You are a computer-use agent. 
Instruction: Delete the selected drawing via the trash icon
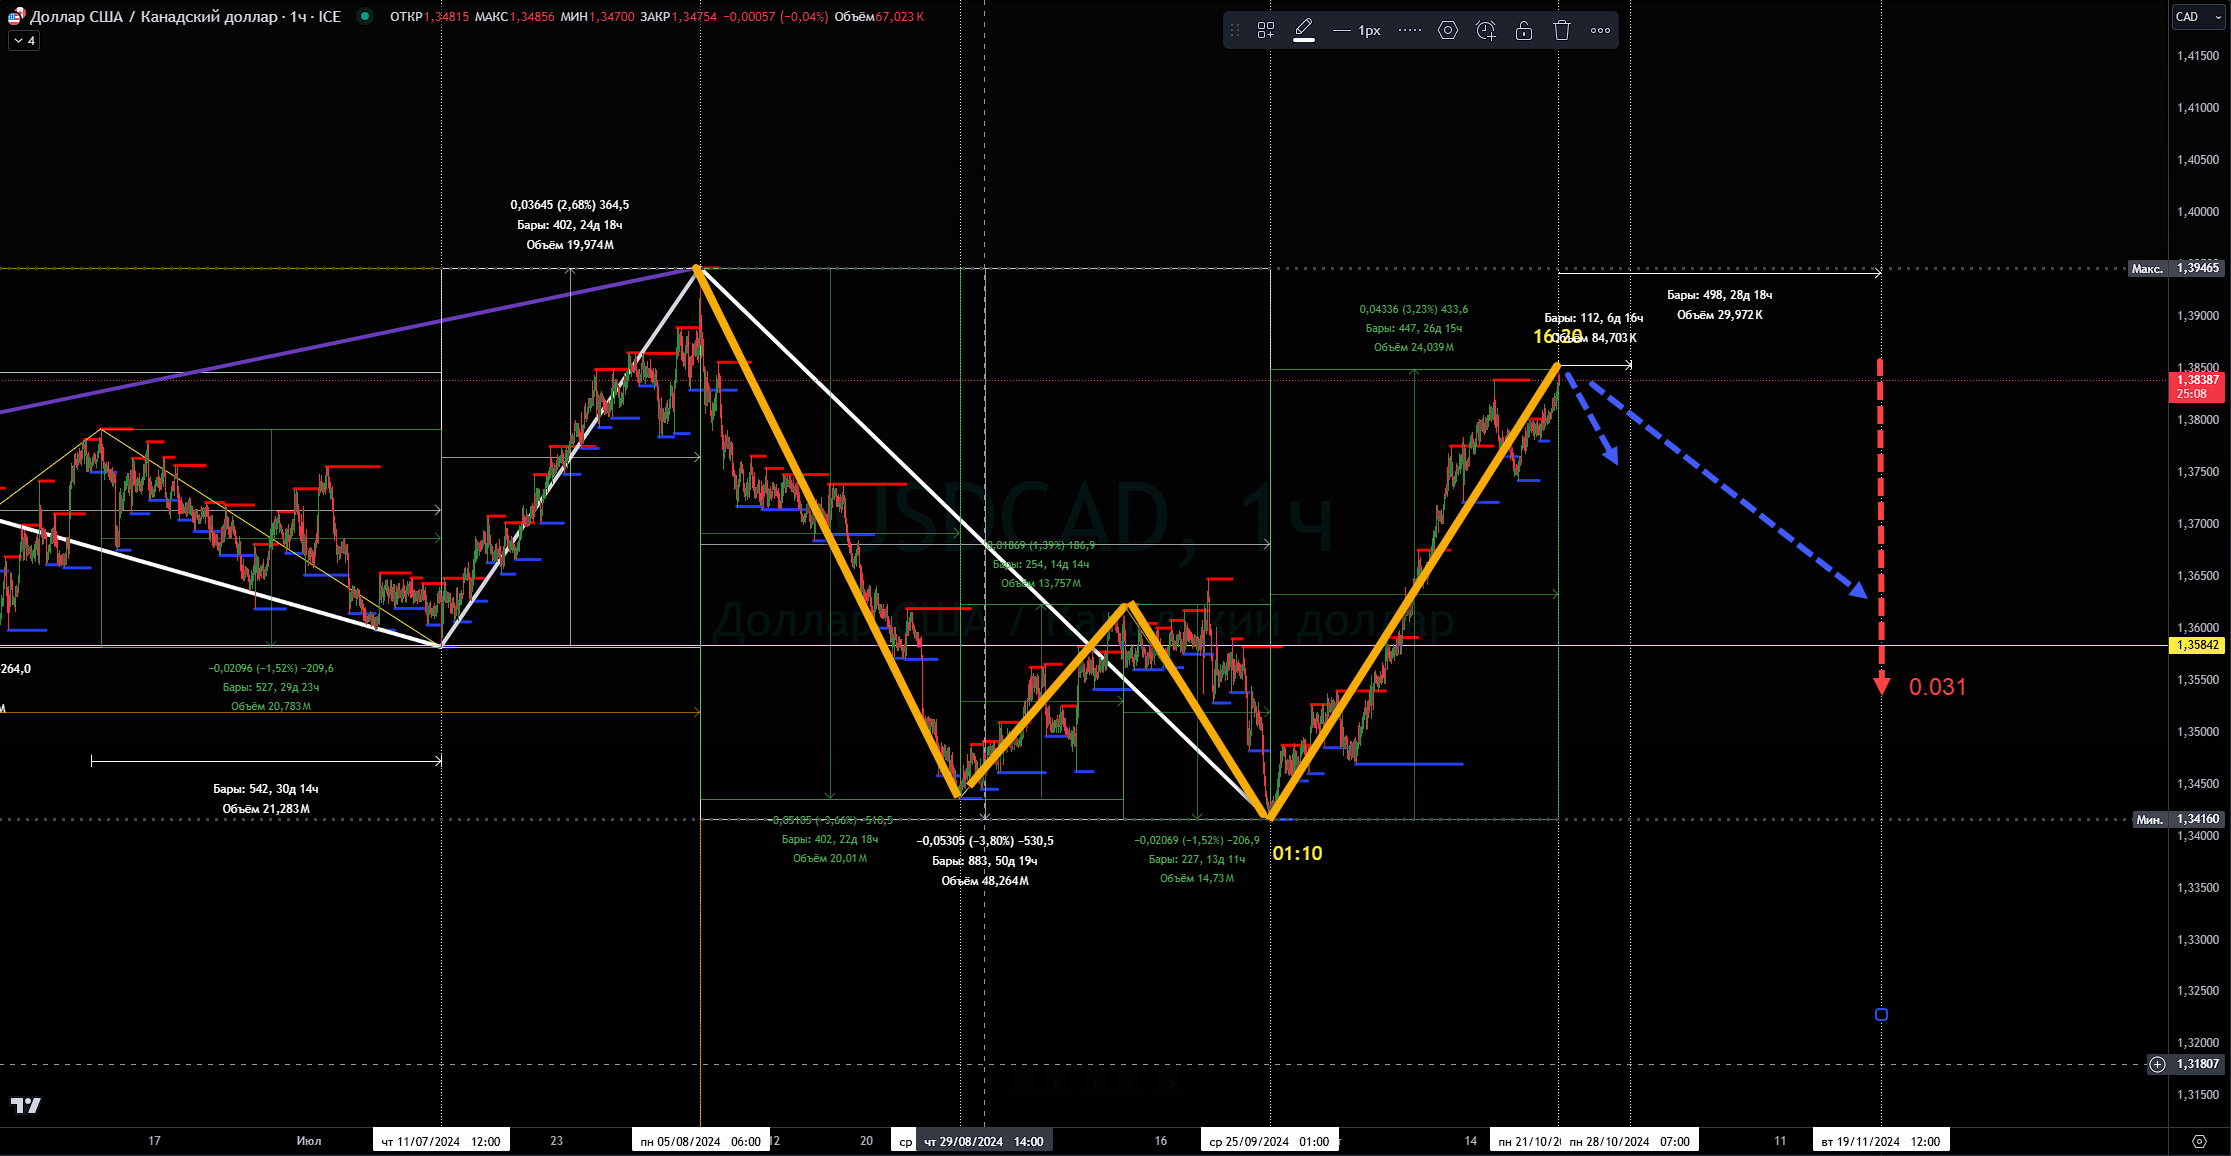point(1562,30)
